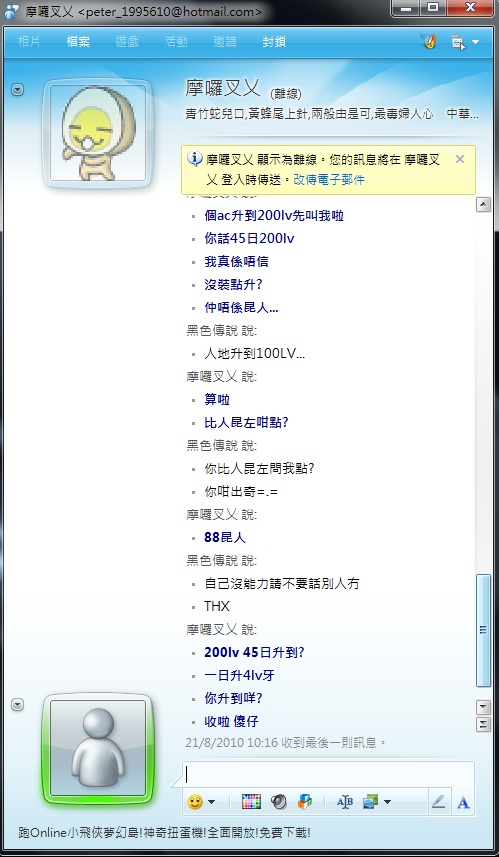This screenshot has height=857, width=499.
Task: Click the bottom advertisement text link
Action: tap(165, 833)
